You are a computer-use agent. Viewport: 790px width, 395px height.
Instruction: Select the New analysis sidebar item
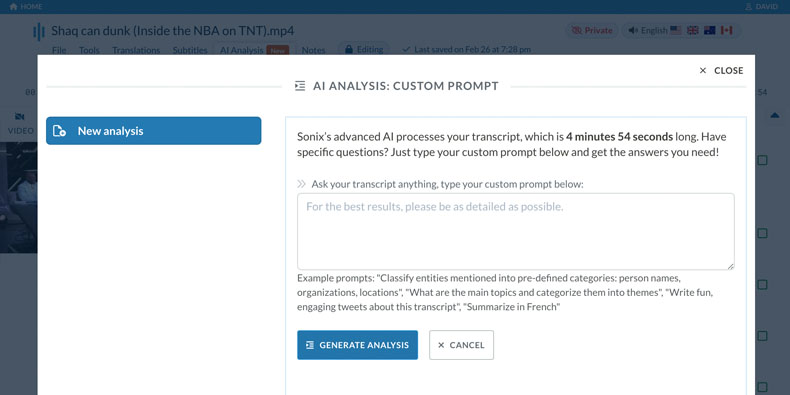[154, 131]
